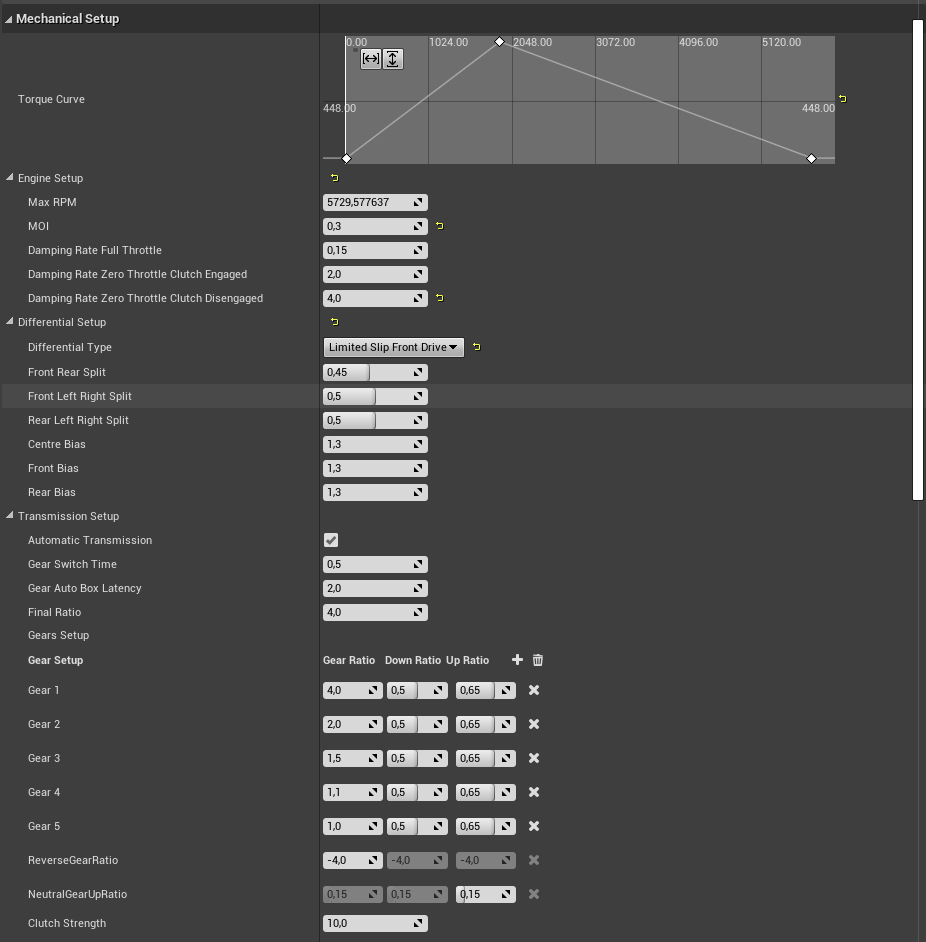Reset Torque Curve to default value
This screenshot has width=926, height=942.
[x=842, y=99]
